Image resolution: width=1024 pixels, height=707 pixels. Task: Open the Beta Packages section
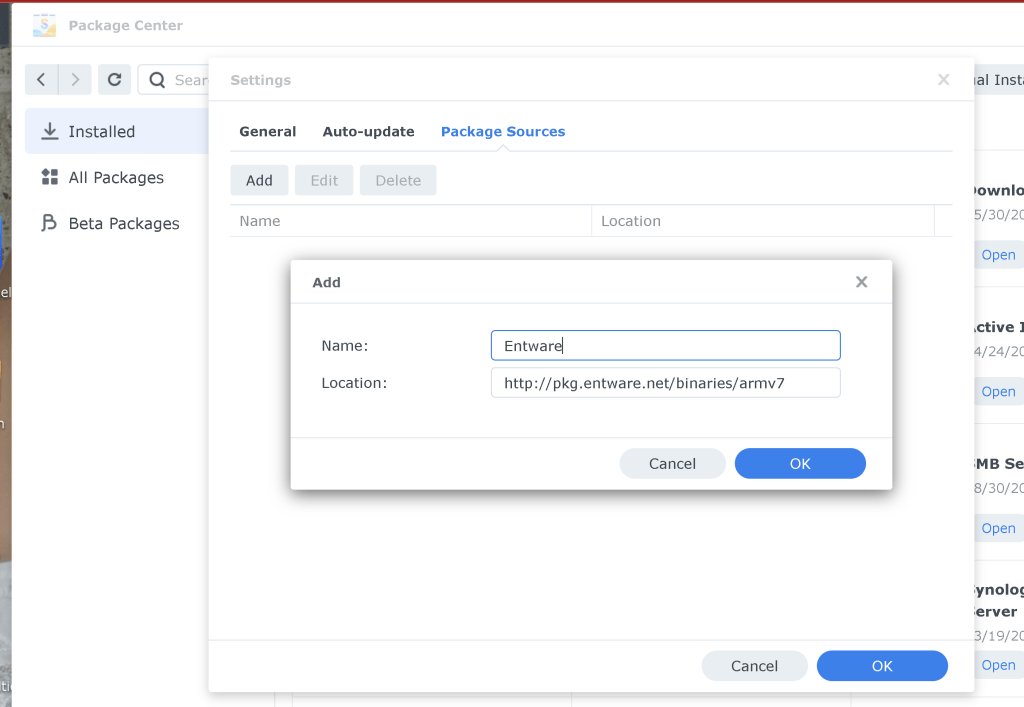(116, 223)
